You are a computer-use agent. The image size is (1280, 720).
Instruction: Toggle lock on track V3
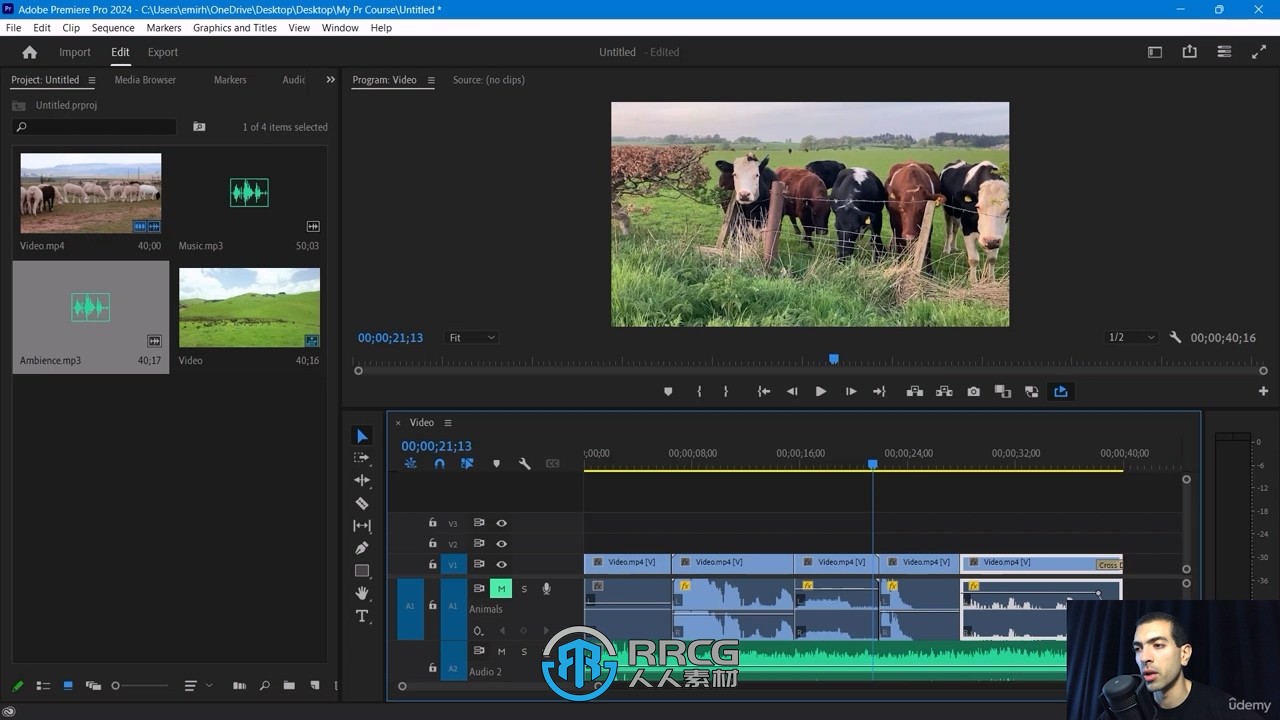pos(432,523)
